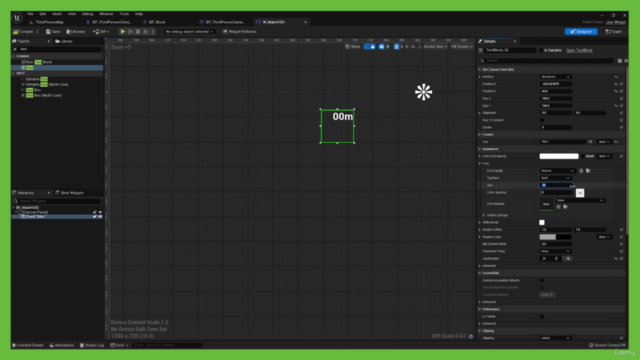This screenshot has height=360, width=640.
Task: Click the Shadow Color swatch
Action: point(555,237)
